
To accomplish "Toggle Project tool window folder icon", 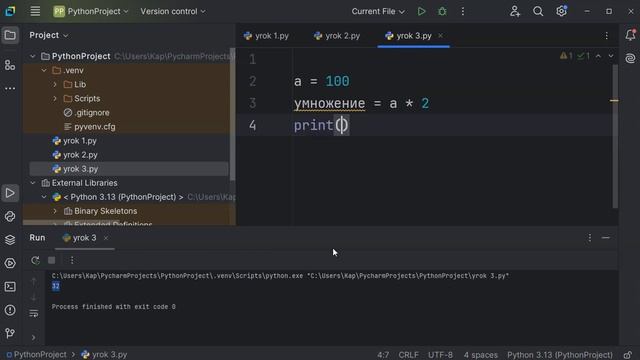I will click(10, 35).
